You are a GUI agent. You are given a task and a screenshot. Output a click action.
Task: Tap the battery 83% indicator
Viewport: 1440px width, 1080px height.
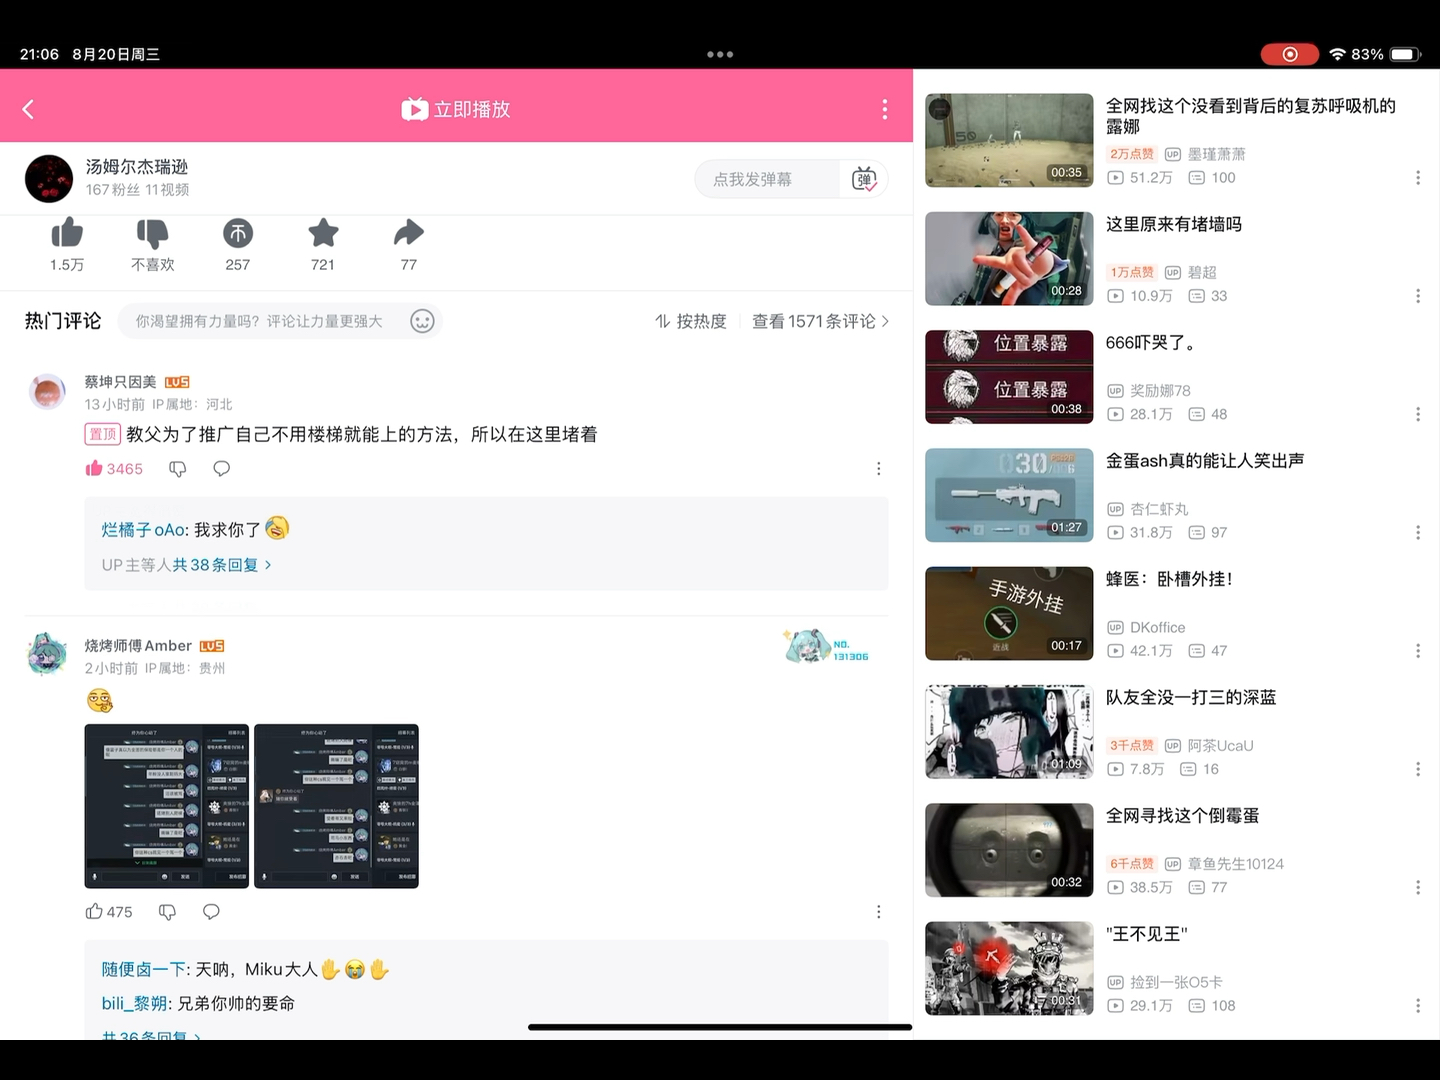click(x=1387, y=54)
